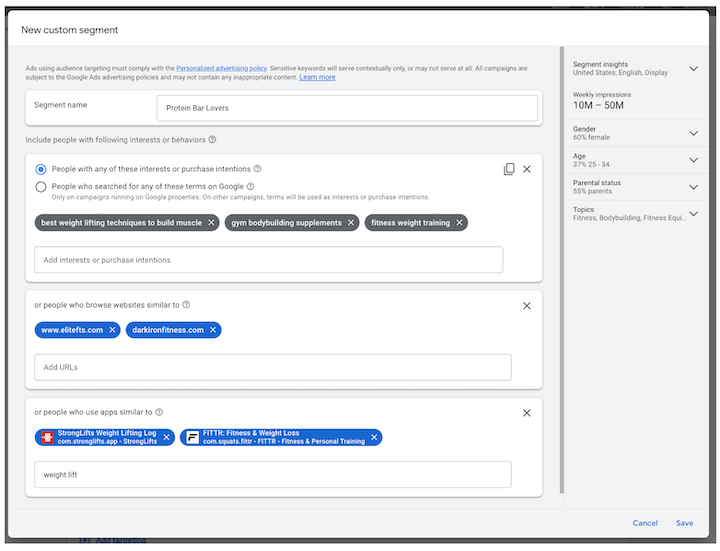Image resolution: width=720 pixels, height=551 pixels.
Task: Remove 'fitness weight training' keyword chip
Action: [459, 223]
